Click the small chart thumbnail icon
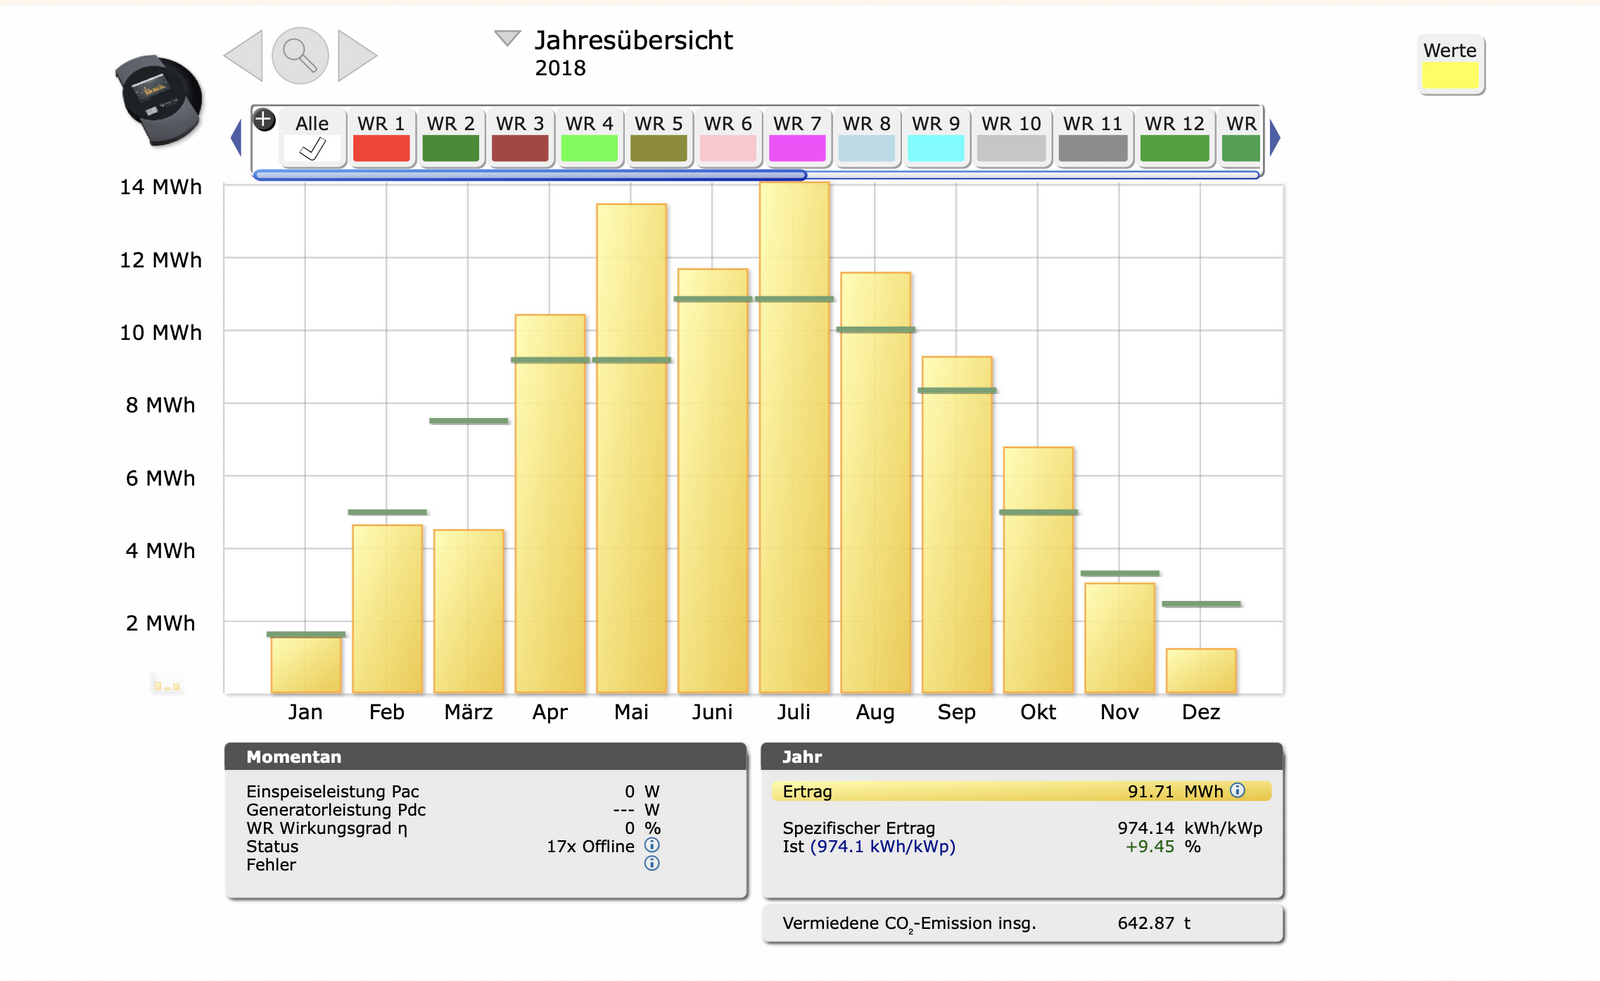Screen dimensions: 1600x981 click(167, 684)
